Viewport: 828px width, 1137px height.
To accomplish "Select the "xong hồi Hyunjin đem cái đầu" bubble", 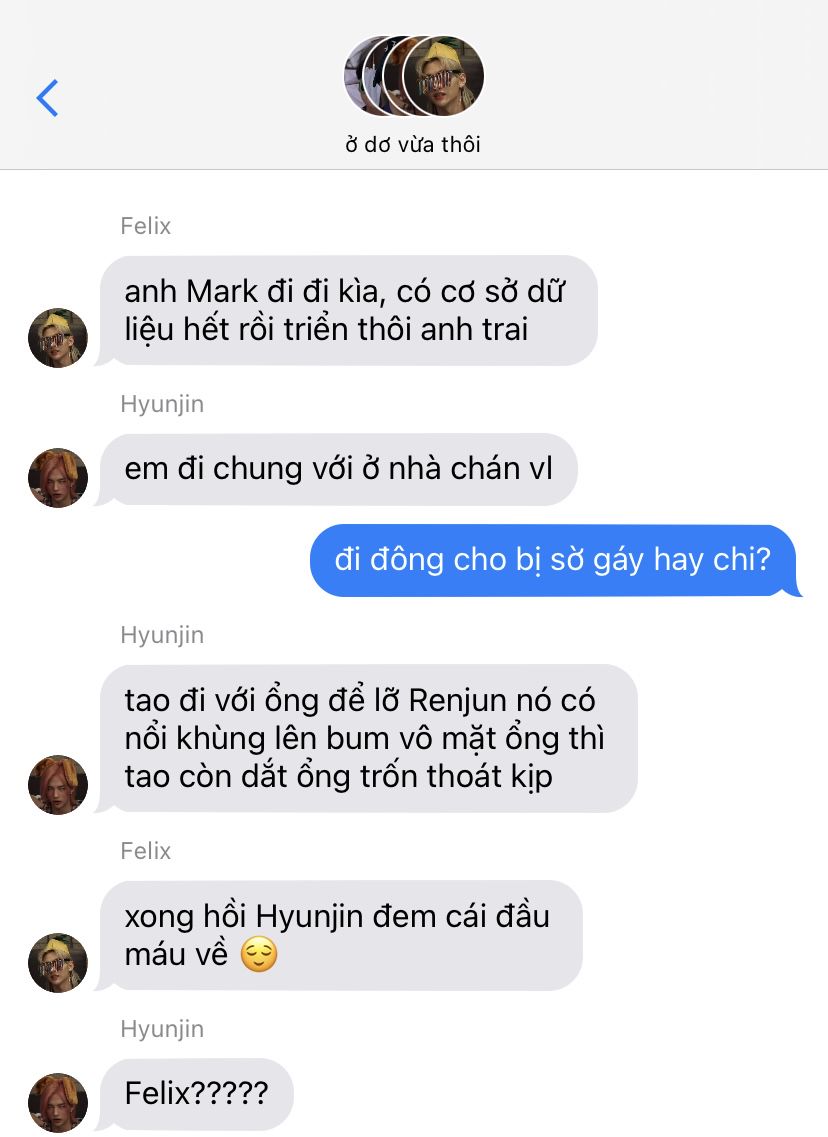I will click(x=341, y=935).
